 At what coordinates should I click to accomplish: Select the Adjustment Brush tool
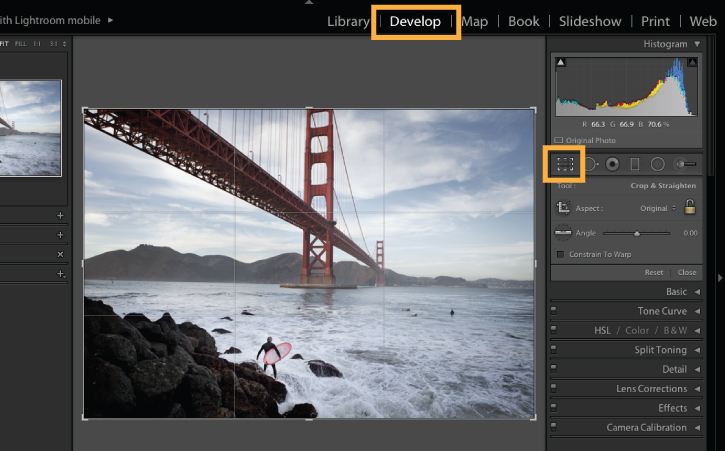point(685,164)
